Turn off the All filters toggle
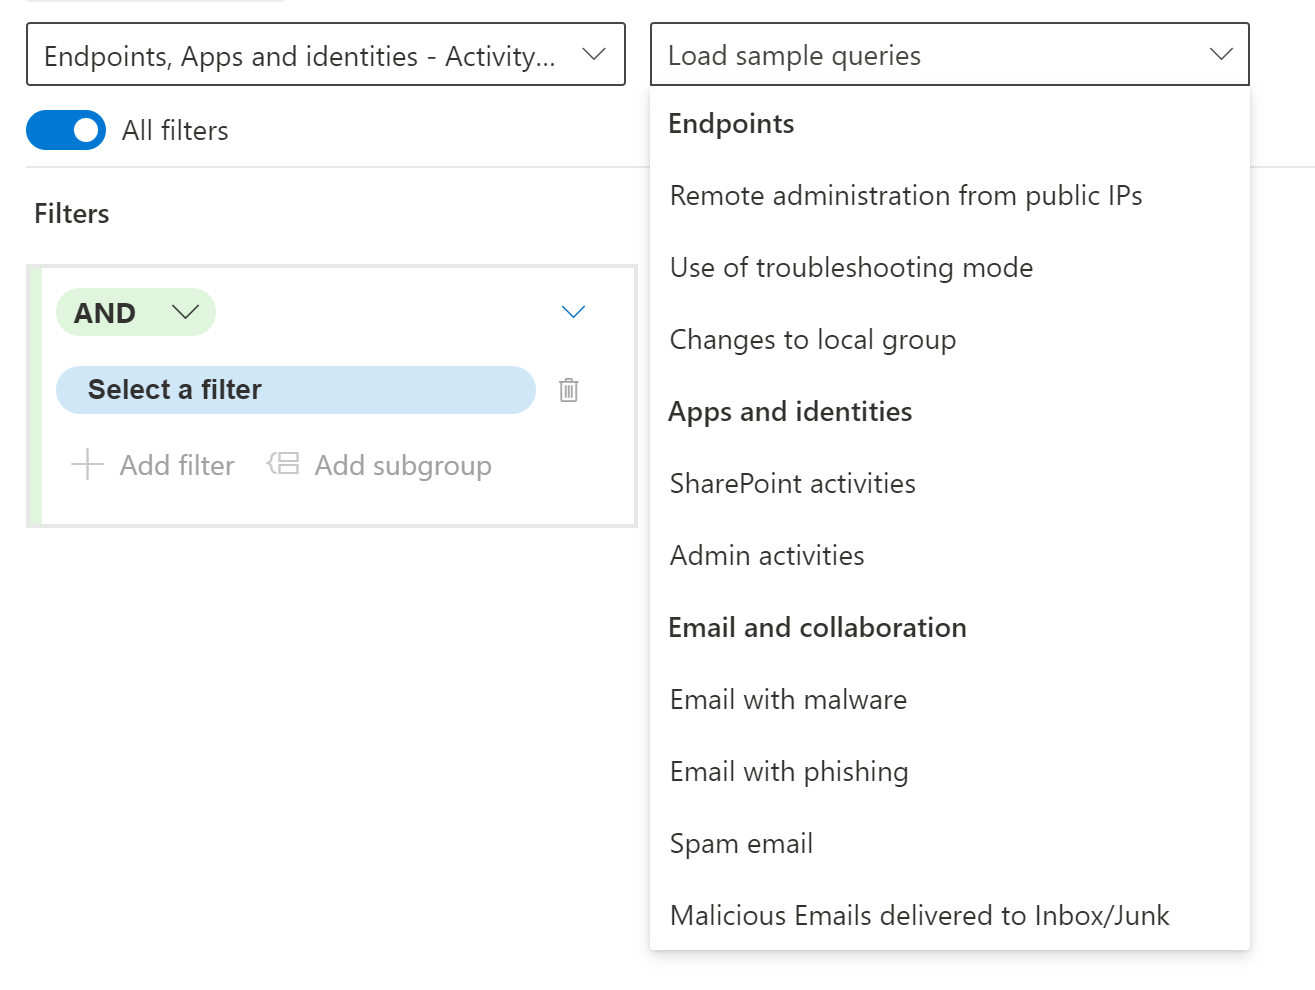Image resolution: width=1315 pixels, height=990 pixels. pyautogui.click(x=66, y=130)
